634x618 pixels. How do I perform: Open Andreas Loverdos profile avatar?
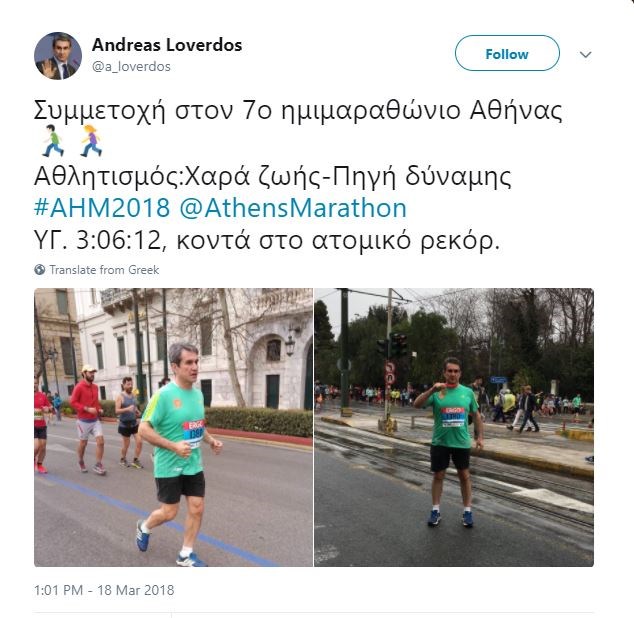click(x=58, y=56)
